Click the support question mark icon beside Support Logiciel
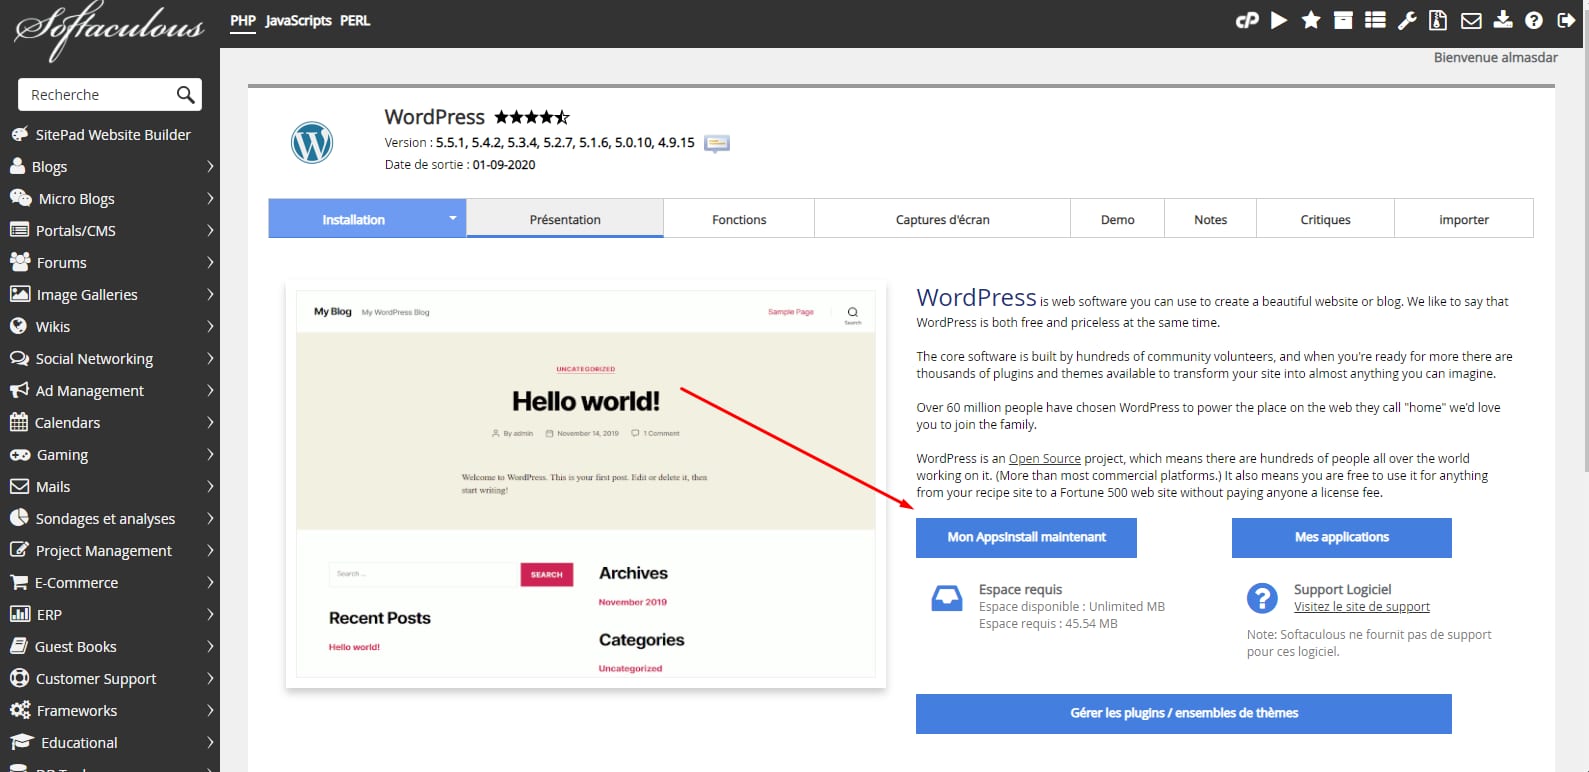The height and width of the screenshot is (772, 1589). click(x=1262, y=598)
